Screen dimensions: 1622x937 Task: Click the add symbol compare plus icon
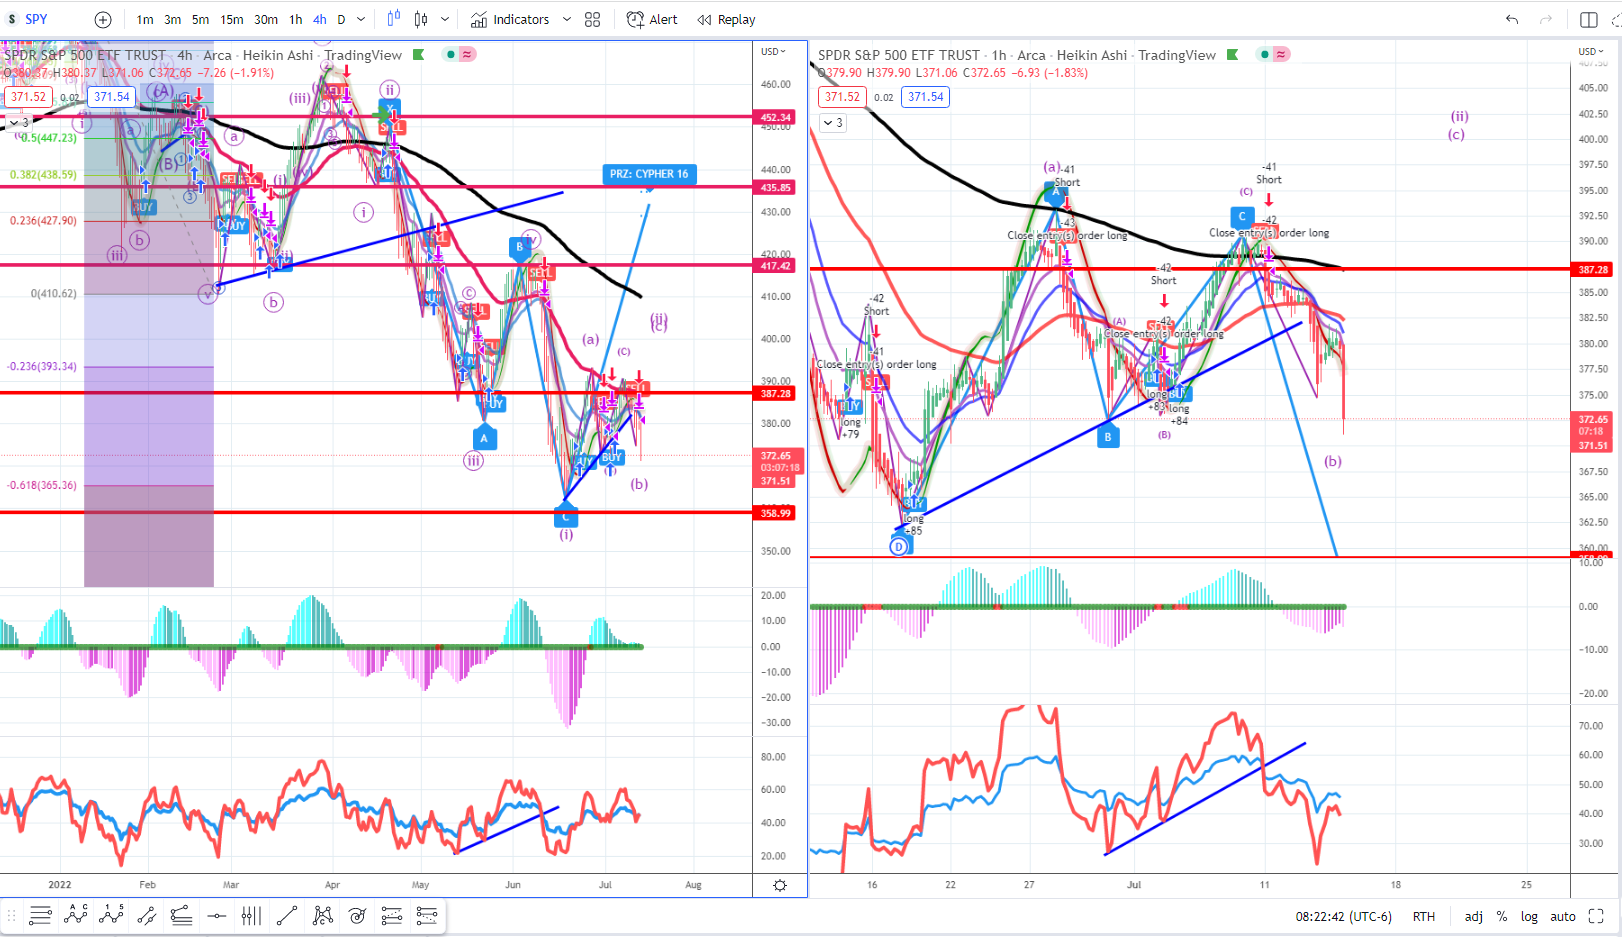(103, 19)
